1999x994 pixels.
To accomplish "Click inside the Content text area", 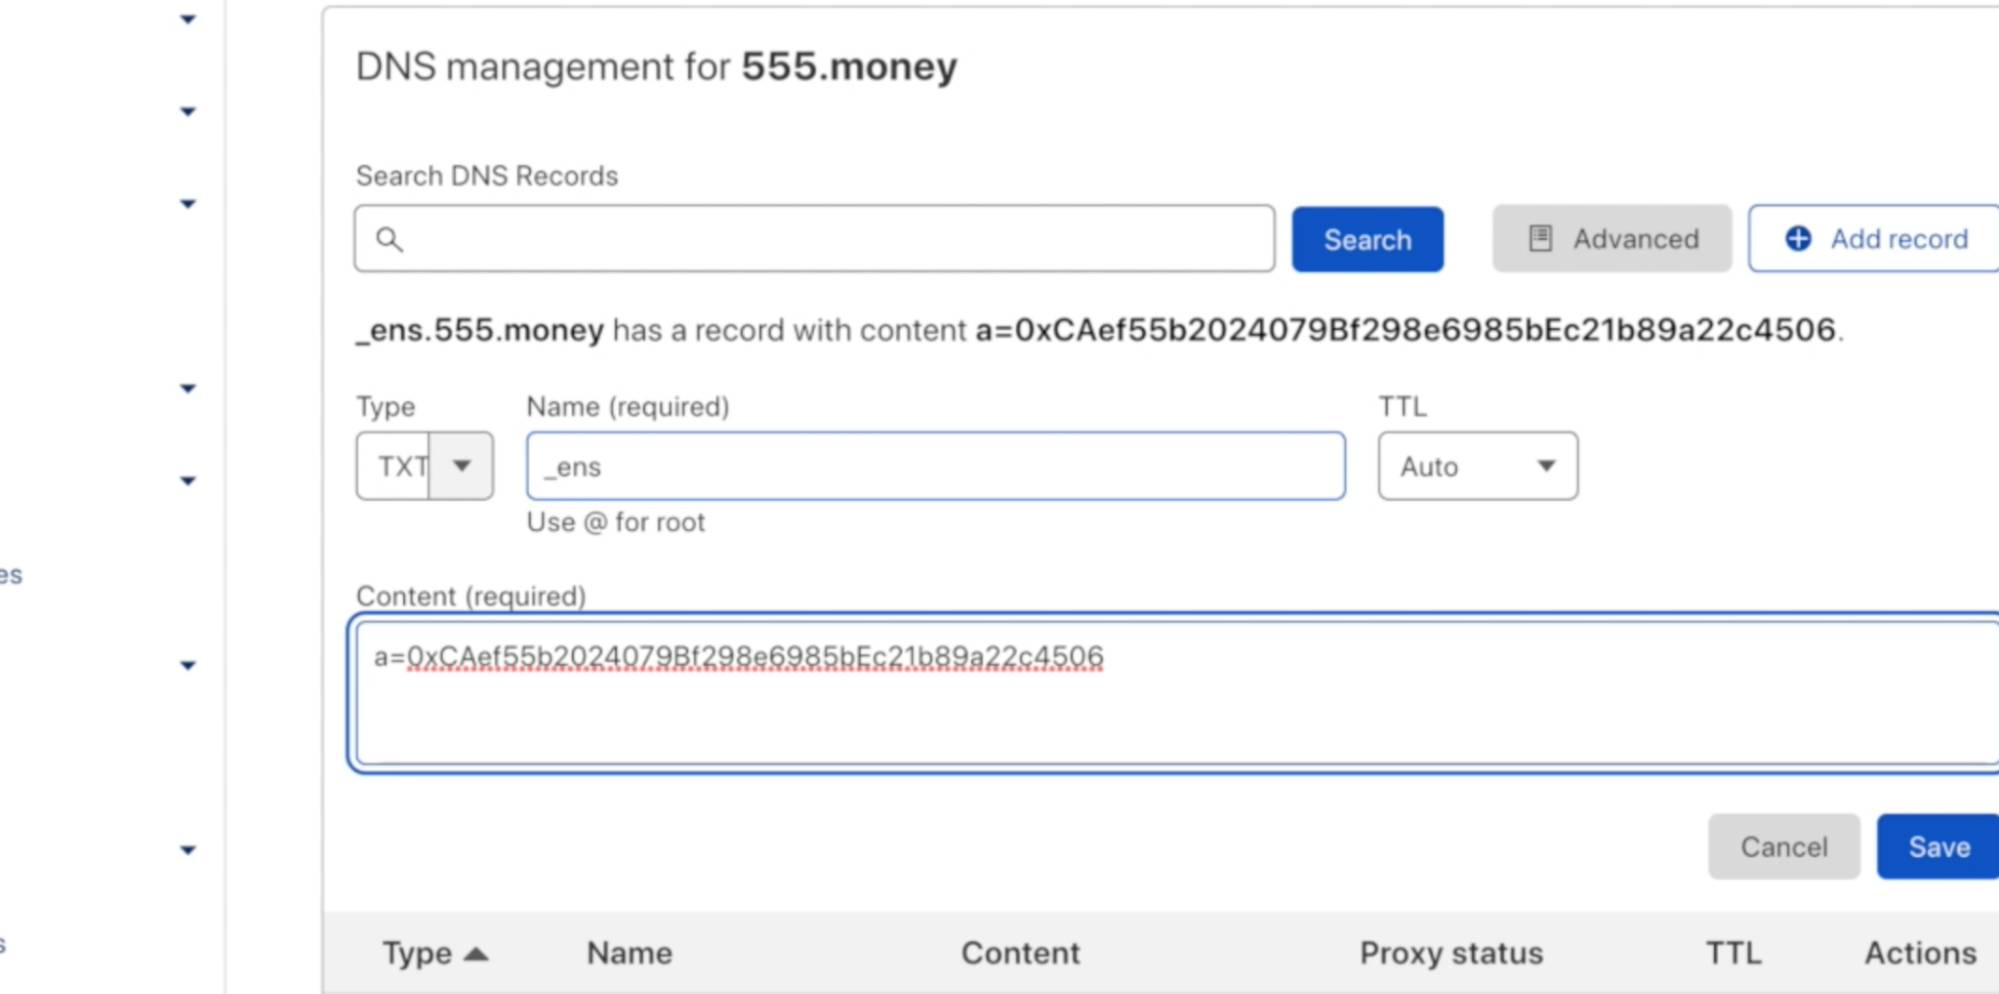I will pos(1170,700).
